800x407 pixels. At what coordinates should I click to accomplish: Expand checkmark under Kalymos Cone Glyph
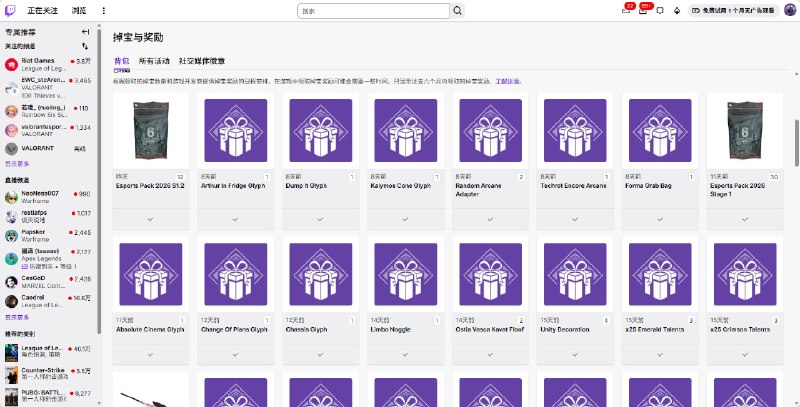pos(406,219)
